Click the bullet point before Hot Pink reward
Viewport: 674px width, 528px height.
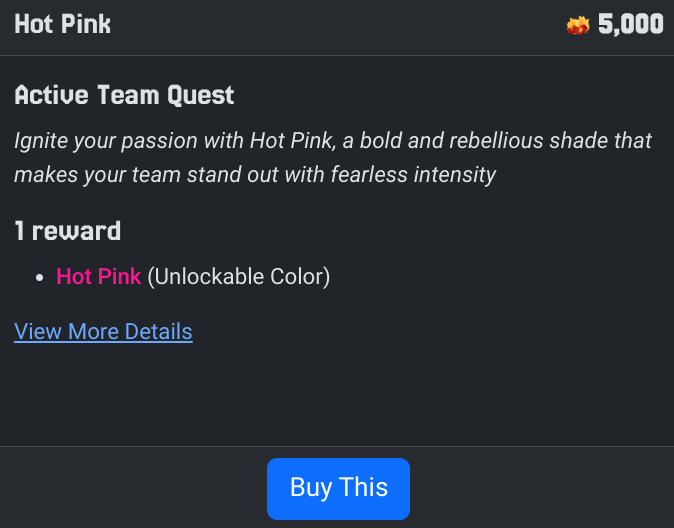(39, 277)
